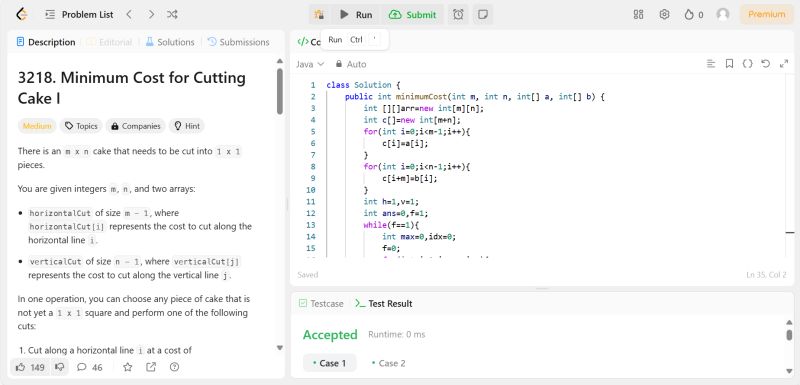Like the problem with thumbs up
The height and width of the screenshot is (385, 800).
coord(30,367)
